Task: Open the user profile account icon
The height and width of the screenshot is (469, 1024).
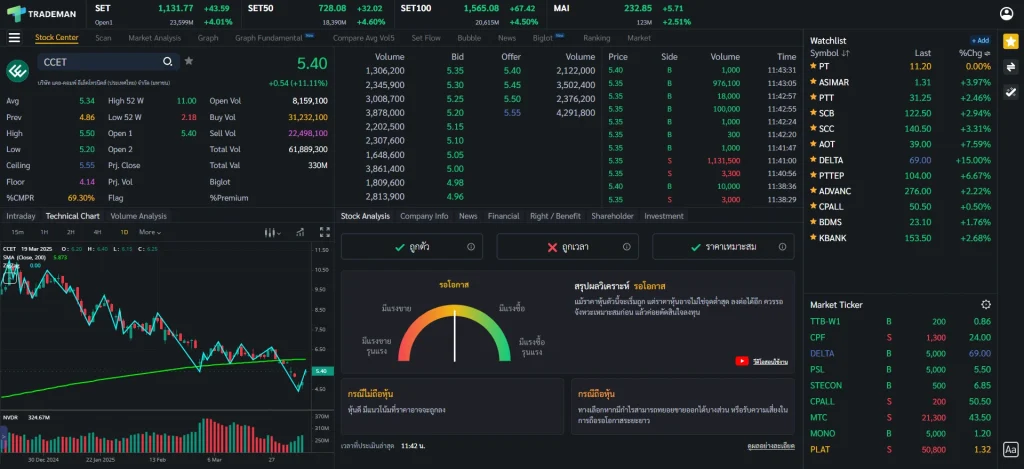Action: click(1007, 13)
